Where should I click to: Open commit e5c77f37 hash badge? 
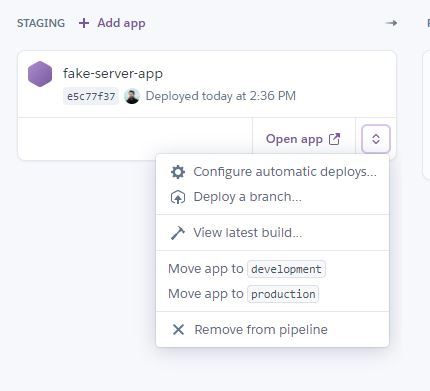91,96
